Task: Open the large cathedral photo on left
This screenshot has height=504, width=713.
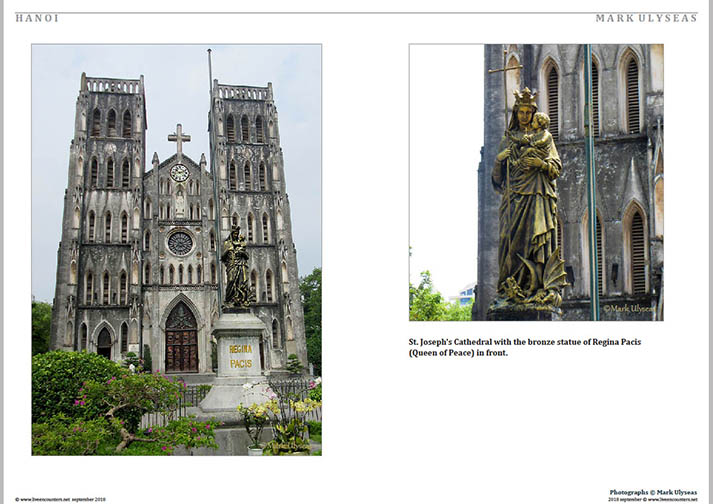Action: click(x=176, y=249)
